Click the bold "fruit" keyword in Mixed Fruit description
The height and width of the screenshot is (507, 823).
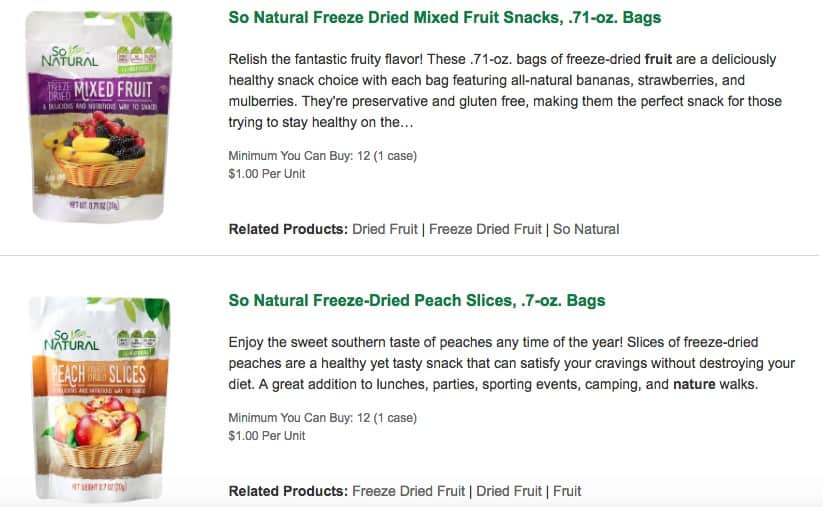point(658,59)
